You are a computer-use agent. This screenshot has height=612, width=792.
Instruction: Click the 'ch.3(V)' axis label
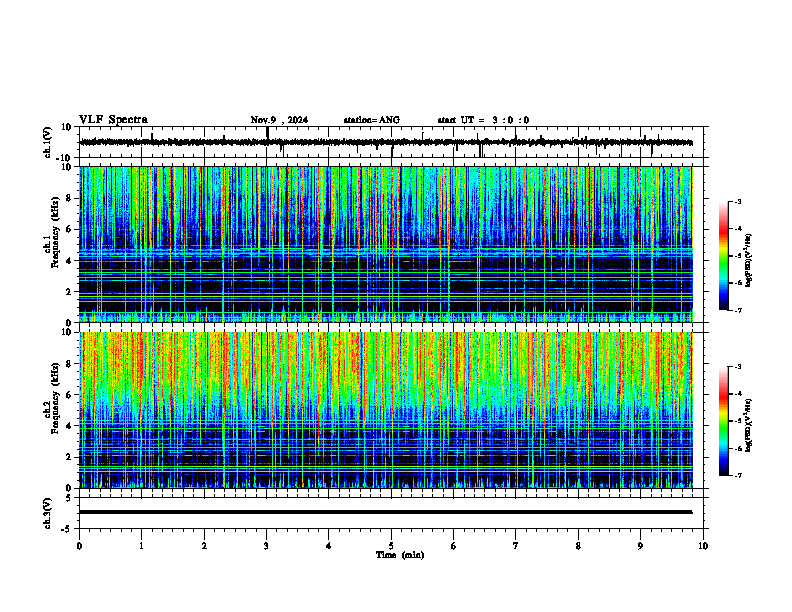pyautogui.click(x=47, y=514)
